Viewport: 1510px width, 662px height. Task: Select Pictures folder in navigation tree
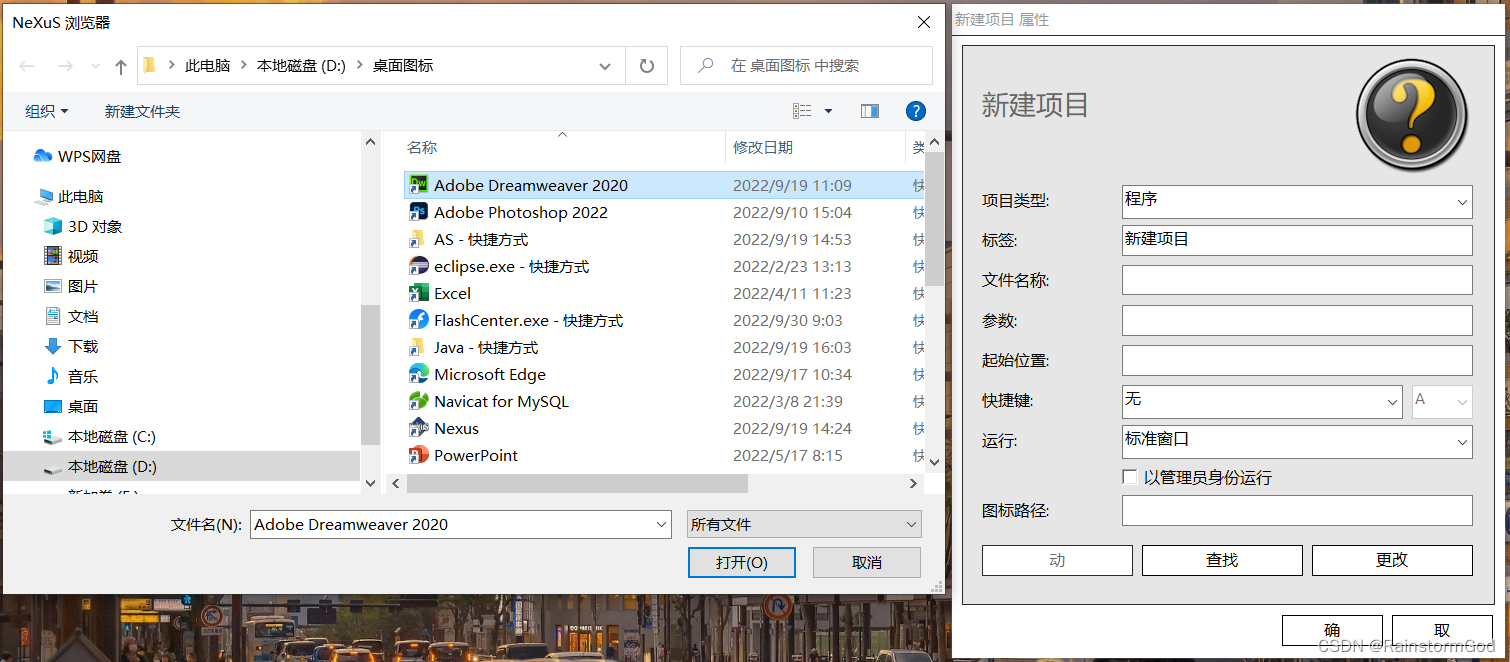click(71, 286)
